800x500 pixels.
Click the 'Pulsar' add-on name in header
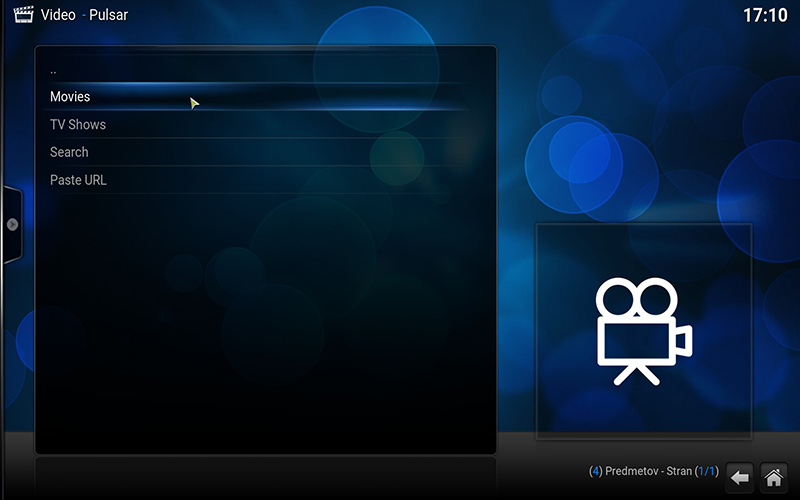pyautogui.click(x=108, y=15)
